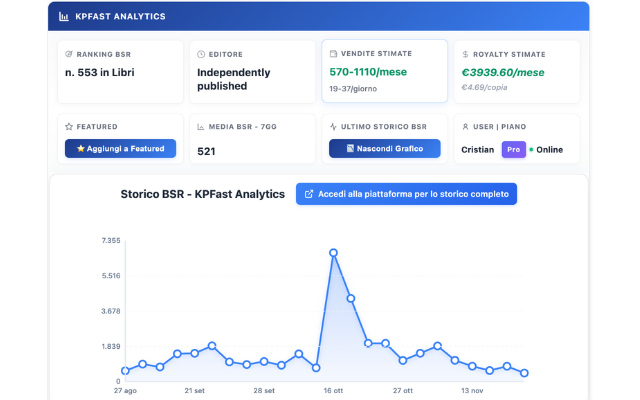Click the Royalty Stimate dollar icon
This screenshot has width=640, height=400.
click(465, 54)
